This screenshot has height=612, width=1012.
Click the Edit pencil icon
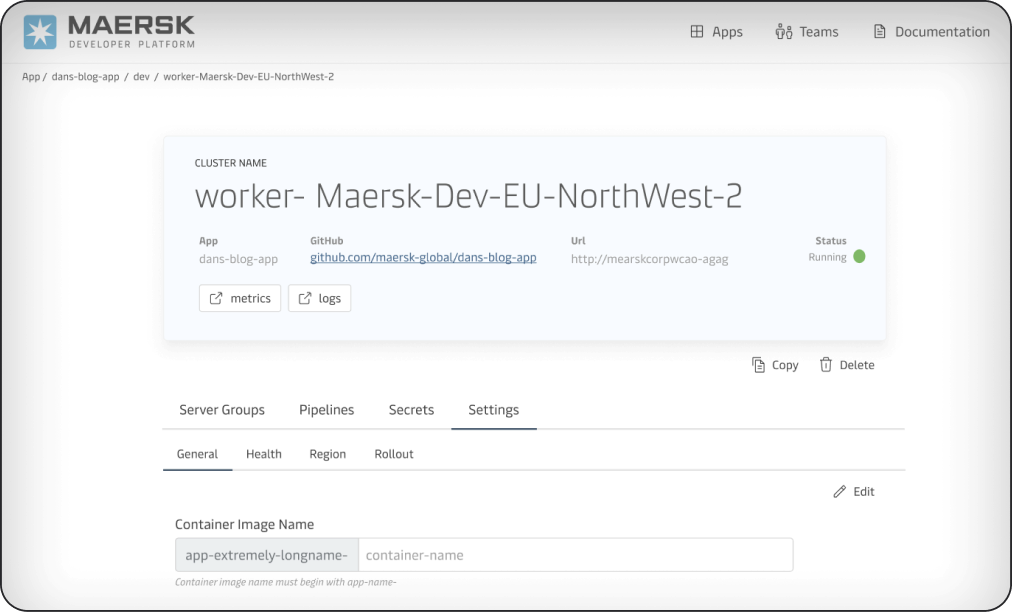click(840, 492)
